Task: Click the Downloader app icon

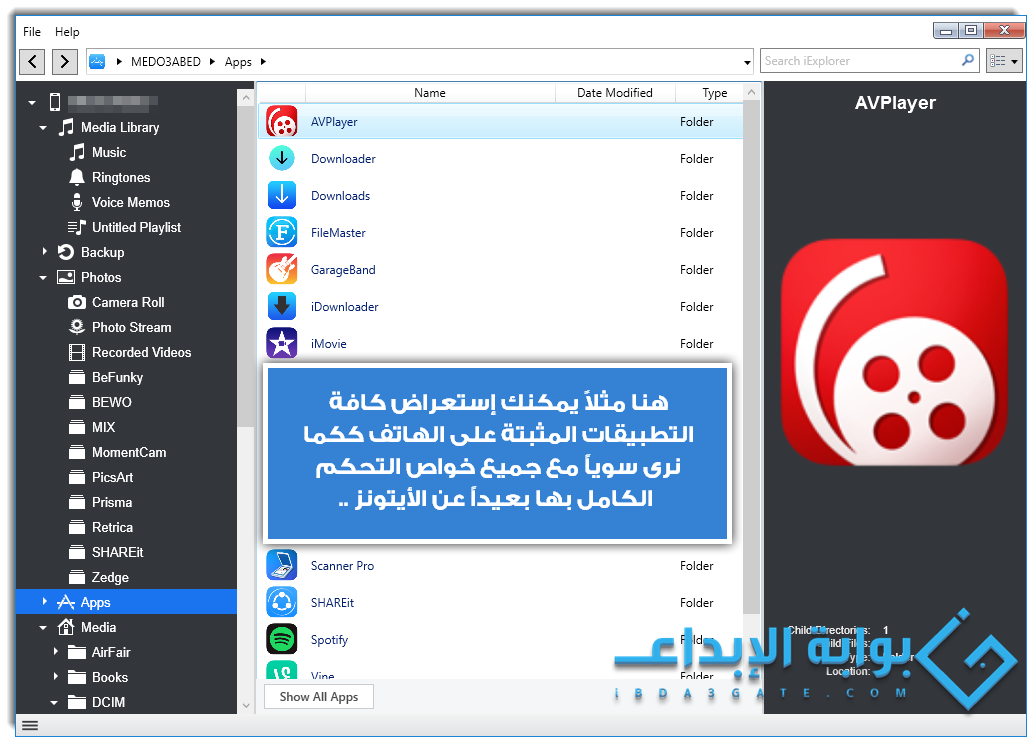Action: (x=282, y=159)
